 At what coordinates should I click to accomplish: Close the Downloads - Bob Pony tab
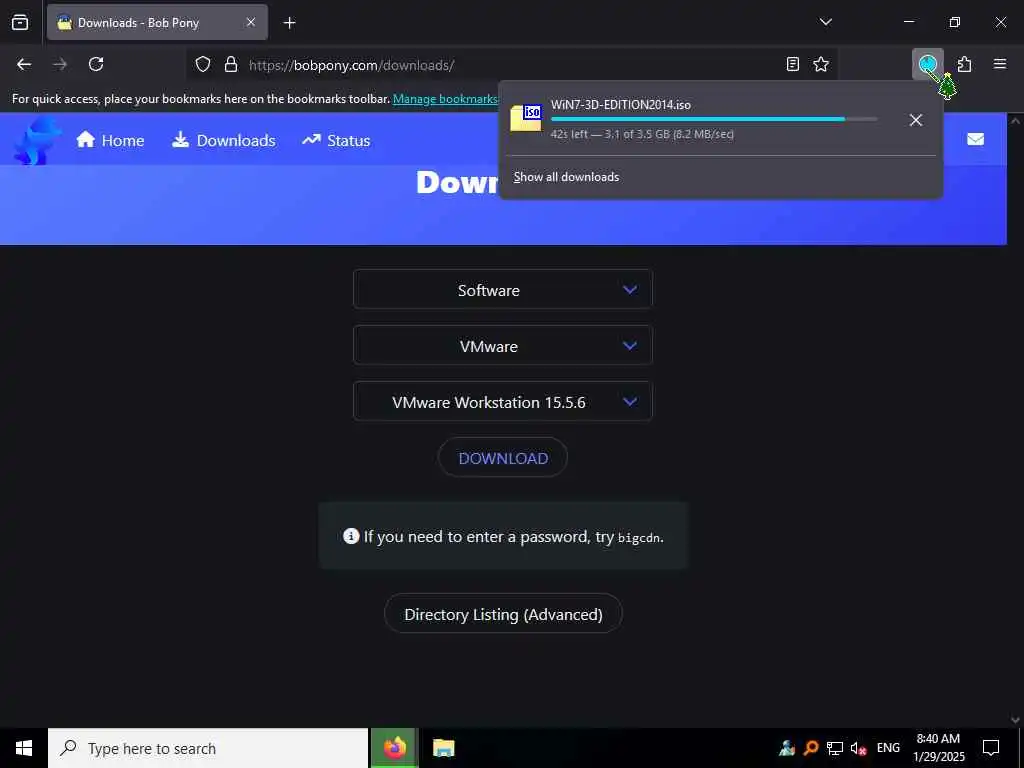251,22
